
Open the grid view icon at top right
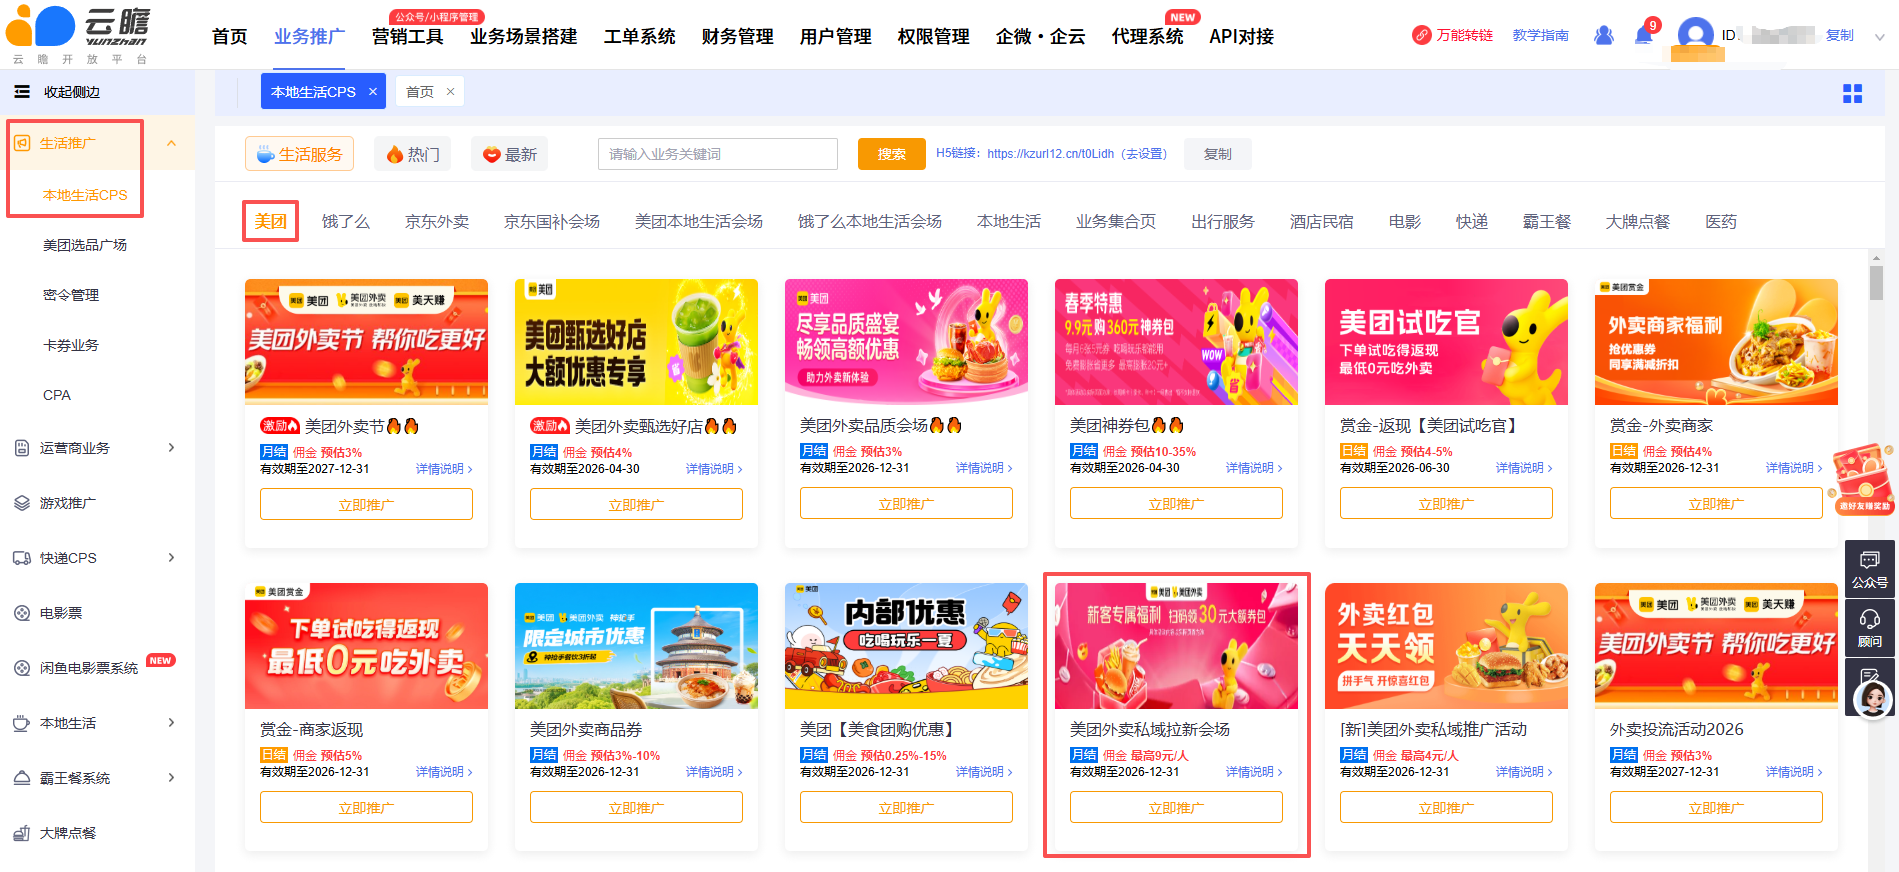point(1852,93)
